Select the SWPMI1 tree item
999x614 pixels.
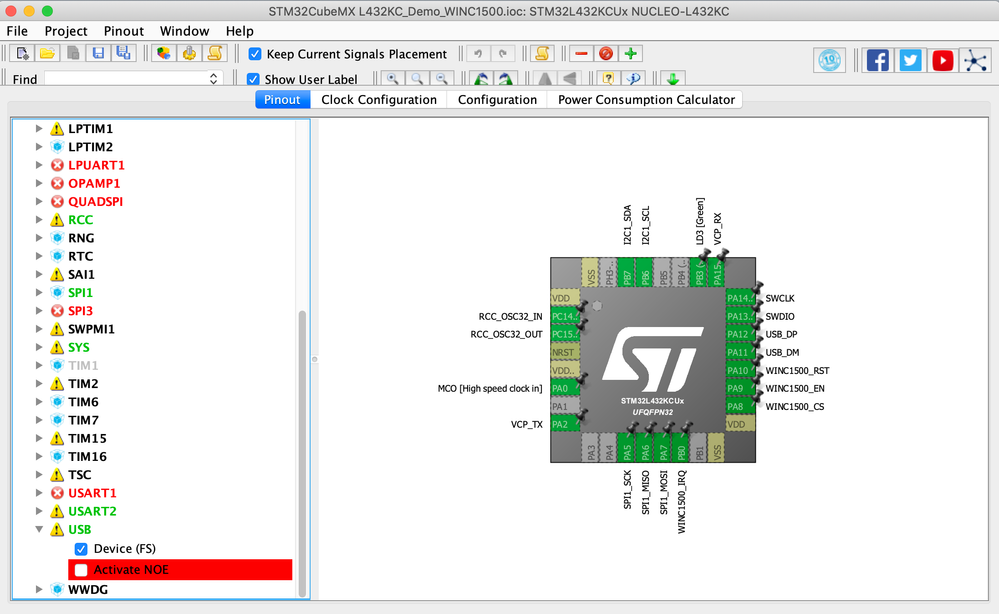(91, 329)
